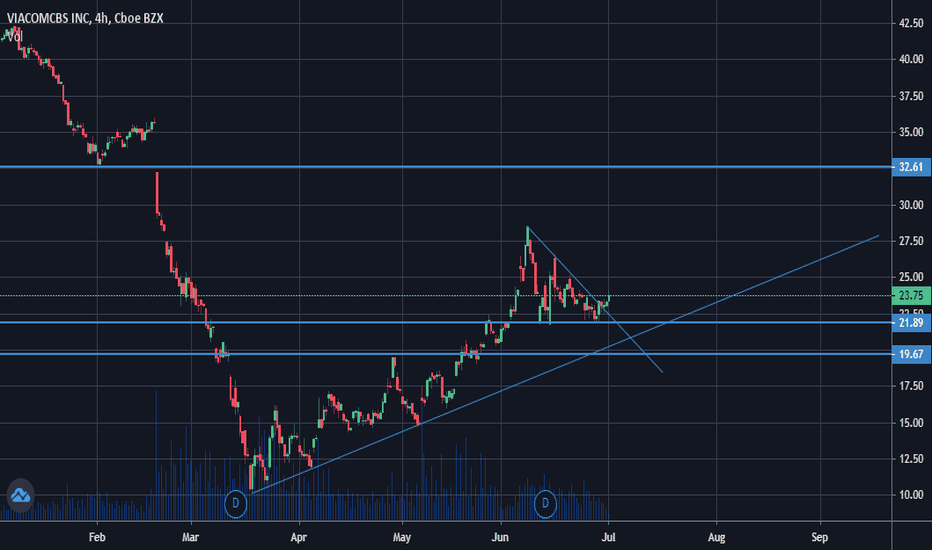Click the May label on time axis
Viewport: 932px width, 550px height.
(x=402, y=538)
